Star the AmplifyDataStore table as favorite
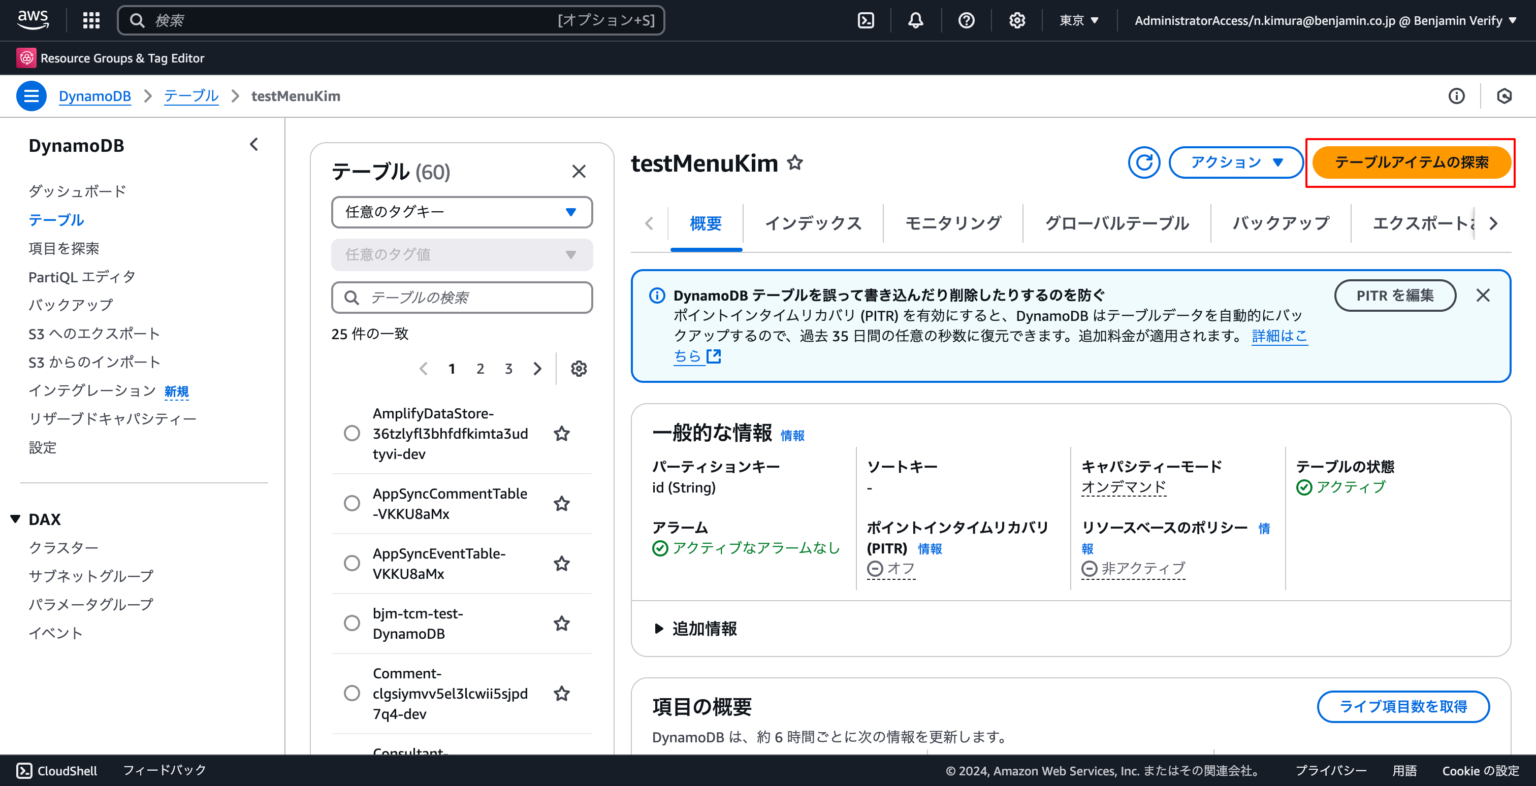 [x=561, y=432]
